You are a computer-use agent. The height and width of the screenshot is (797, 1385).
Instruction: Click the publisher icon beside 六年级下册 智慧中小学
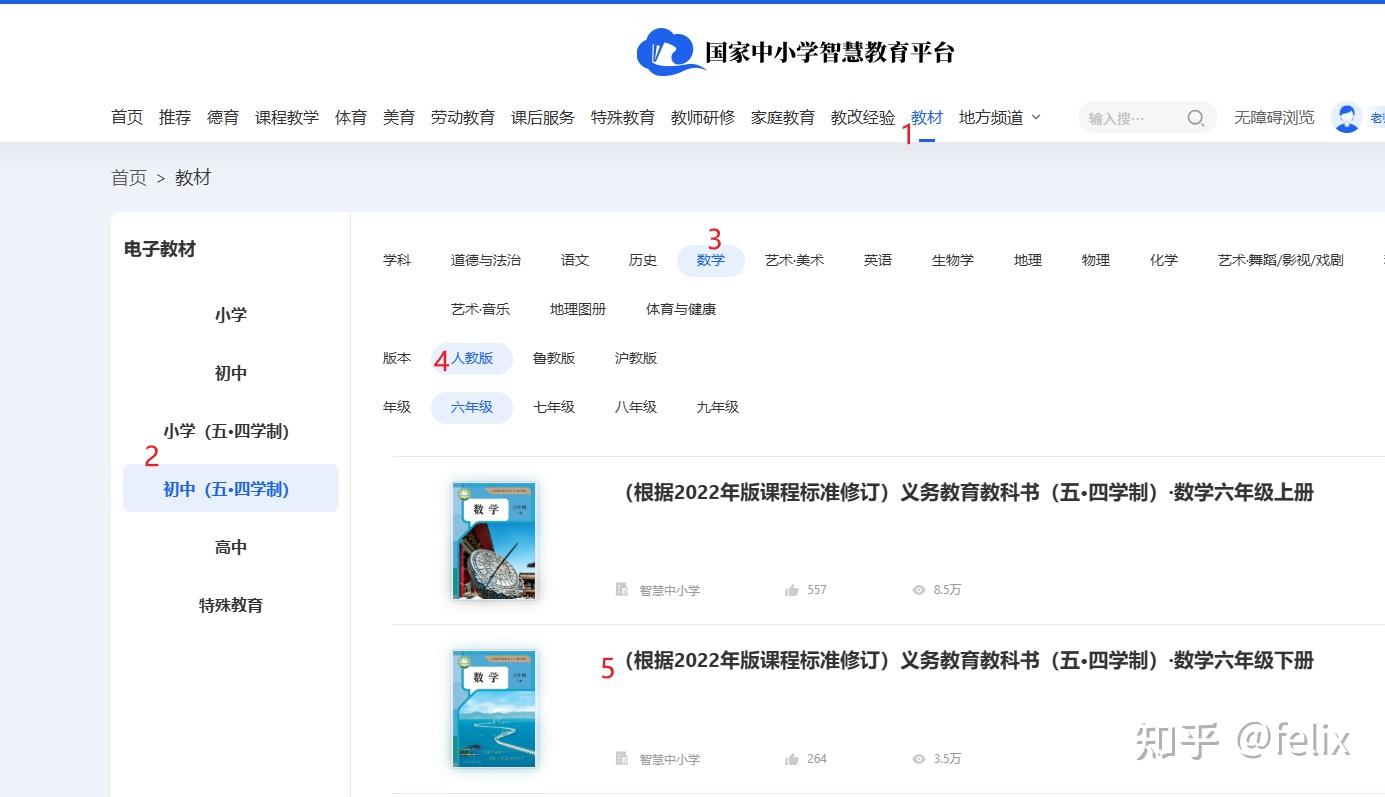tap(621, 759)
